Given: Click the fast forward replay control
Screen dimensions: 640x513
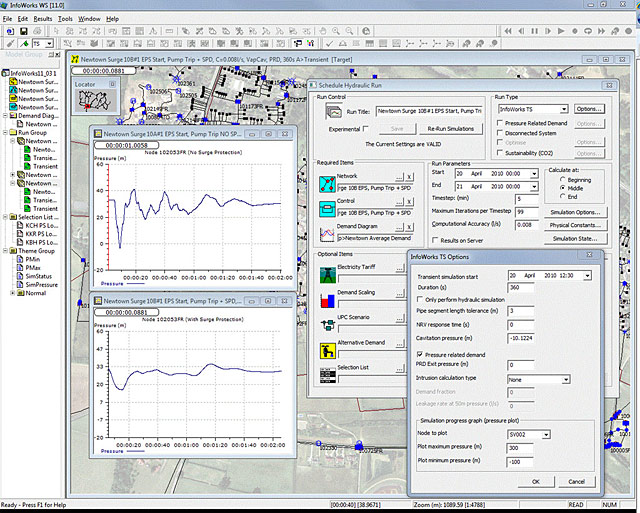Looking at the screenshot, I should (x=601, y=31).
